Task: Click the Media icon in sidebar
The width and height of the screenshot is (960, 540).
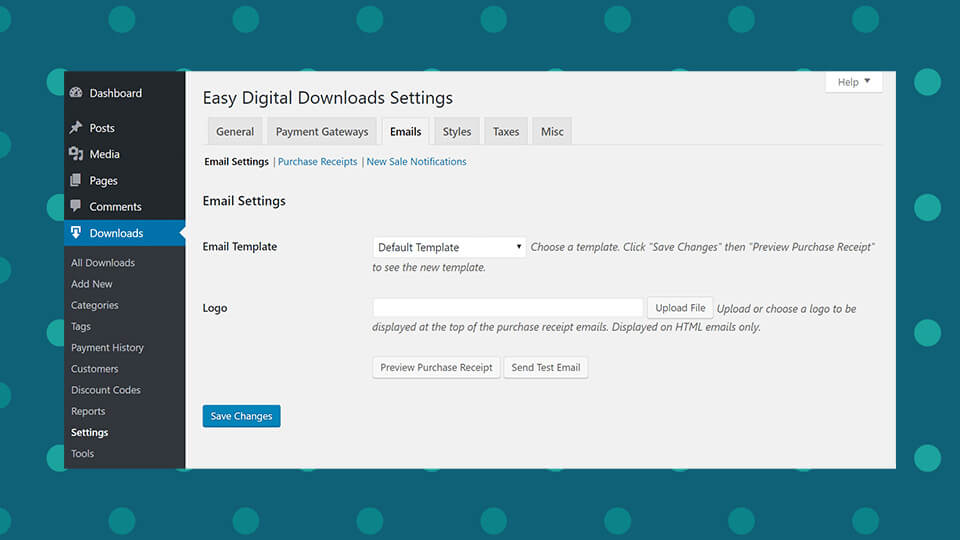Action: pos(76,154)
